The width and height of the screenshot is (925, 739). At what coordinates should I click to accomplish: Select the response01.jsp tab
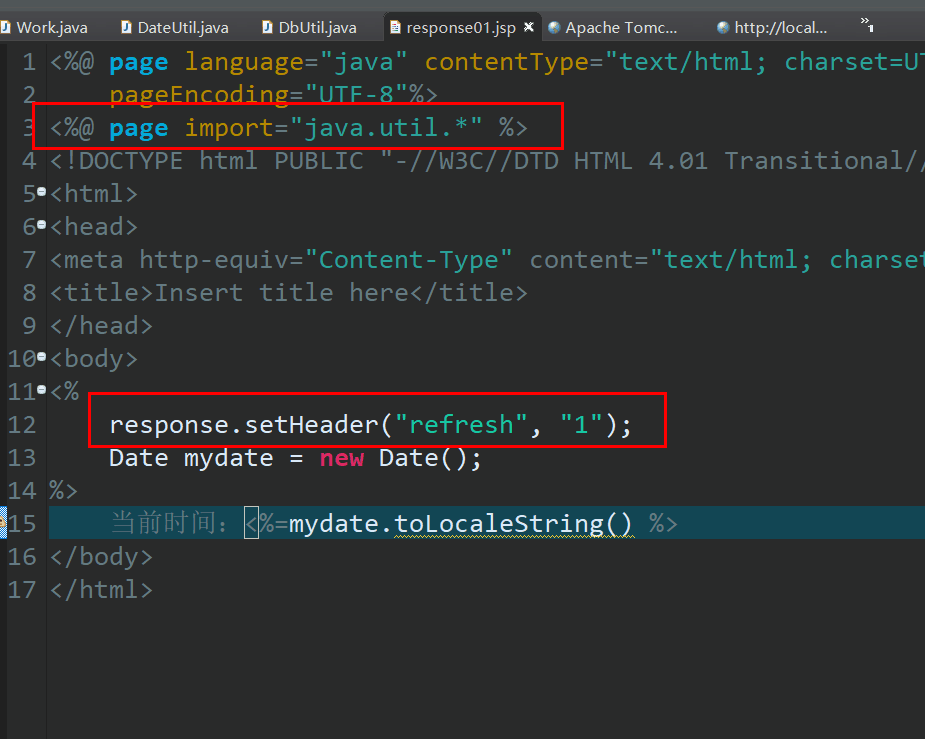pyautogui.click(x=460, y=28)
